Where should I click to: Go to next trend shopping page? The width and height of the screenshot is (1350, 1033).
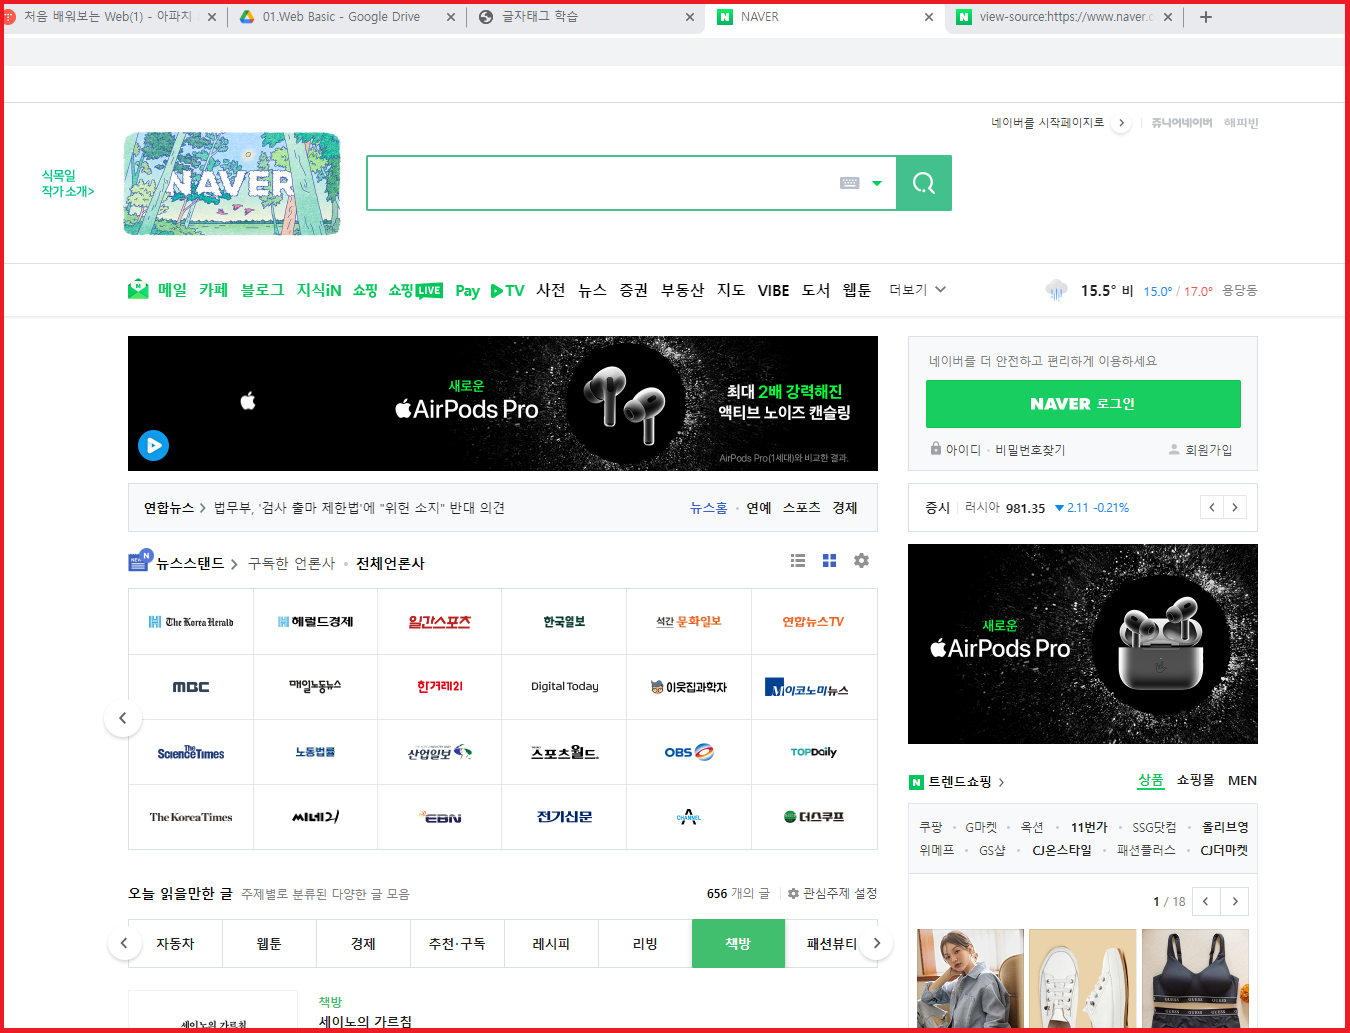pyautogui.click(x=1235, y=901)
